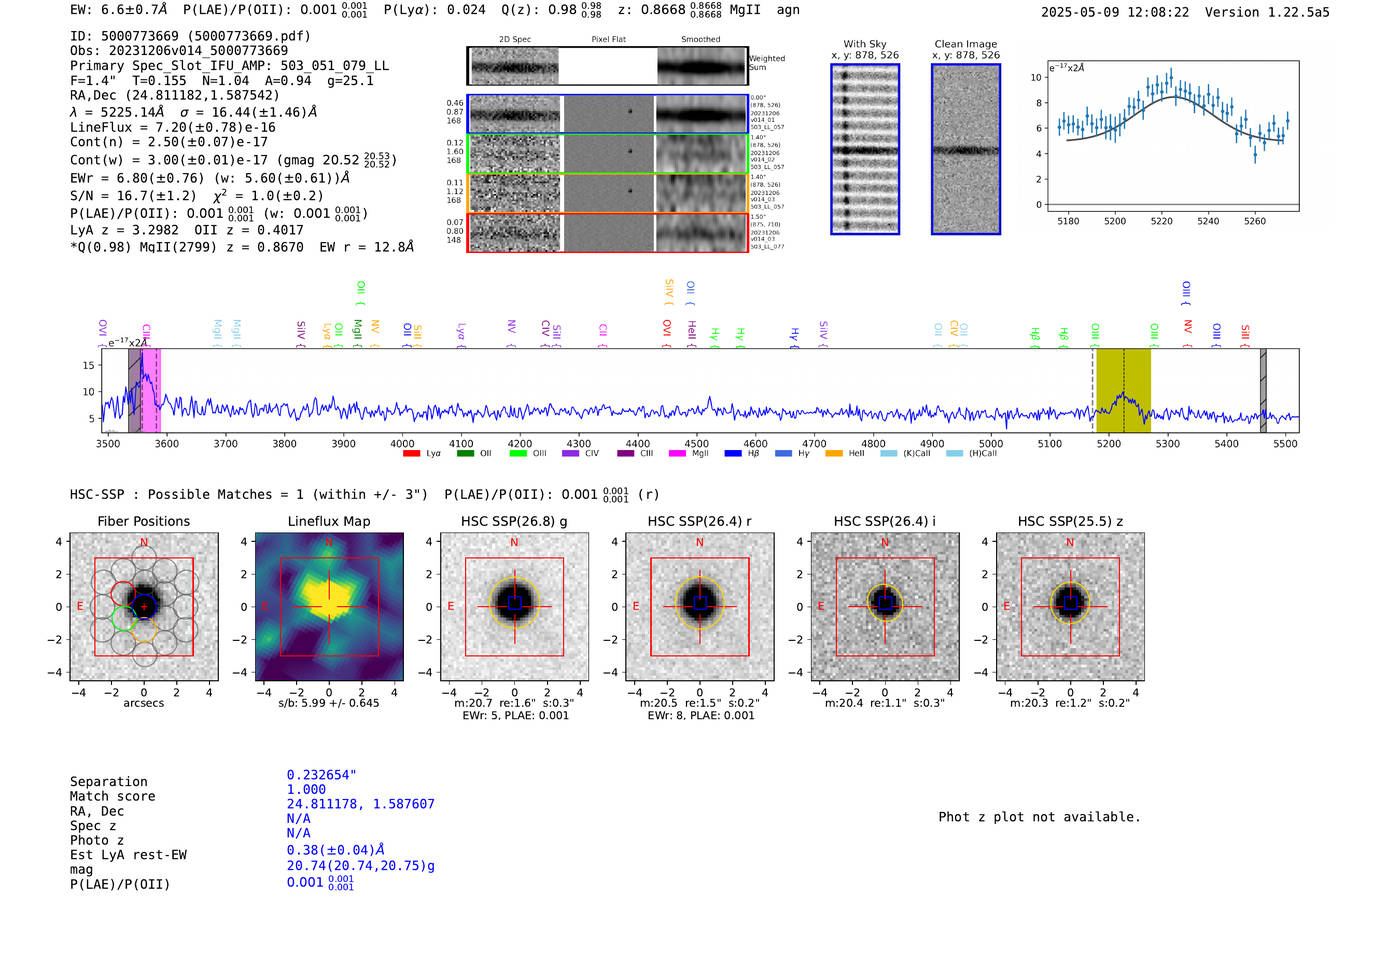Click the HSC SSP(26.8) g band image
Viewport: 1400px width, 953px height.
[515, 607]
